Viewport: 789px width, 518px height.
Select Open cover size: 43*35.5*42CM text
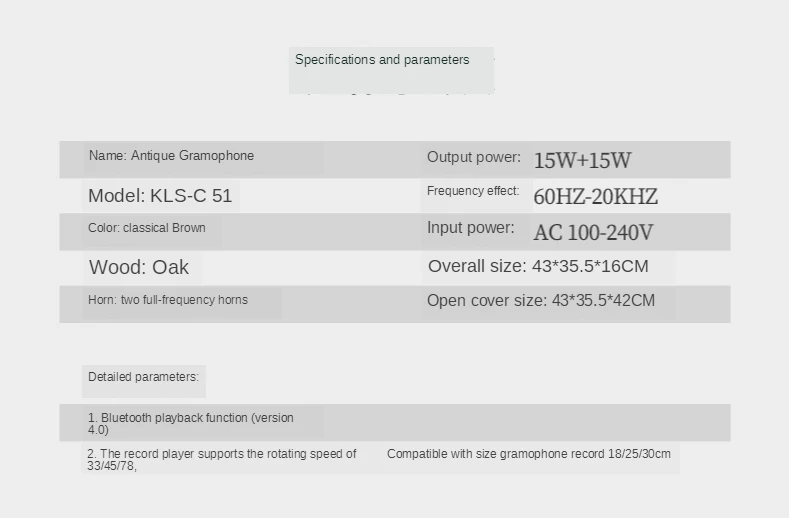(x=541, y=301)
